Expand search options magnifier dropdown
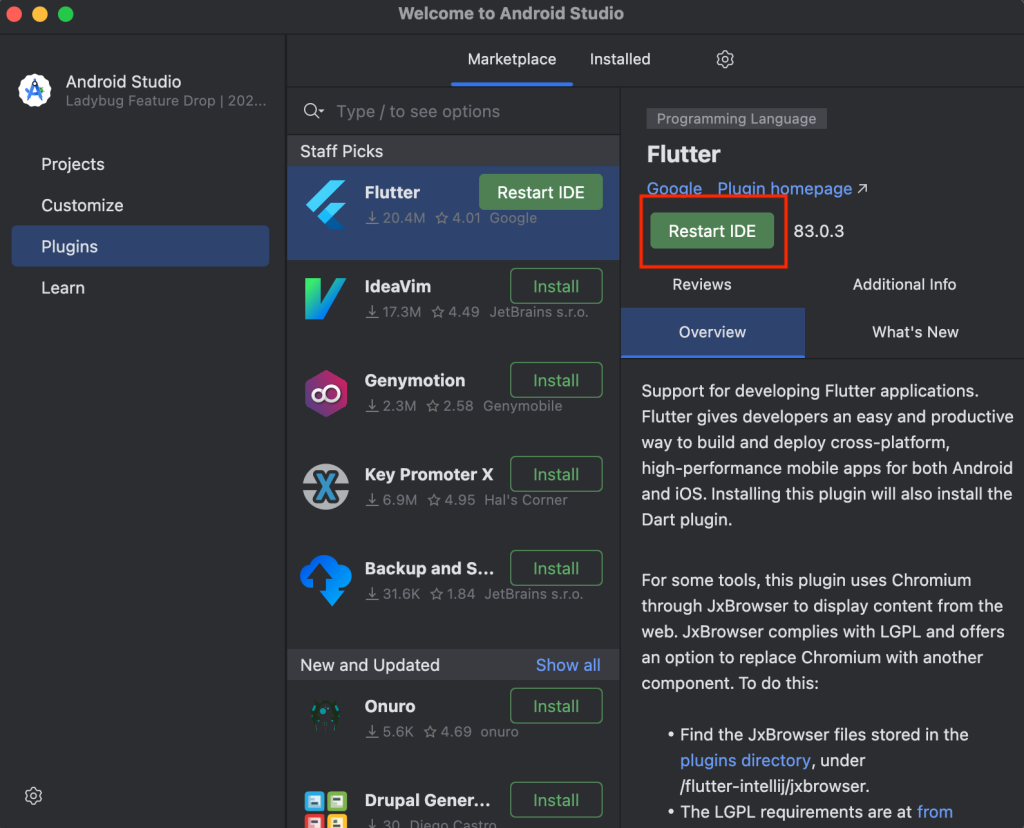1024x828 pixels. tap(313, 111)
